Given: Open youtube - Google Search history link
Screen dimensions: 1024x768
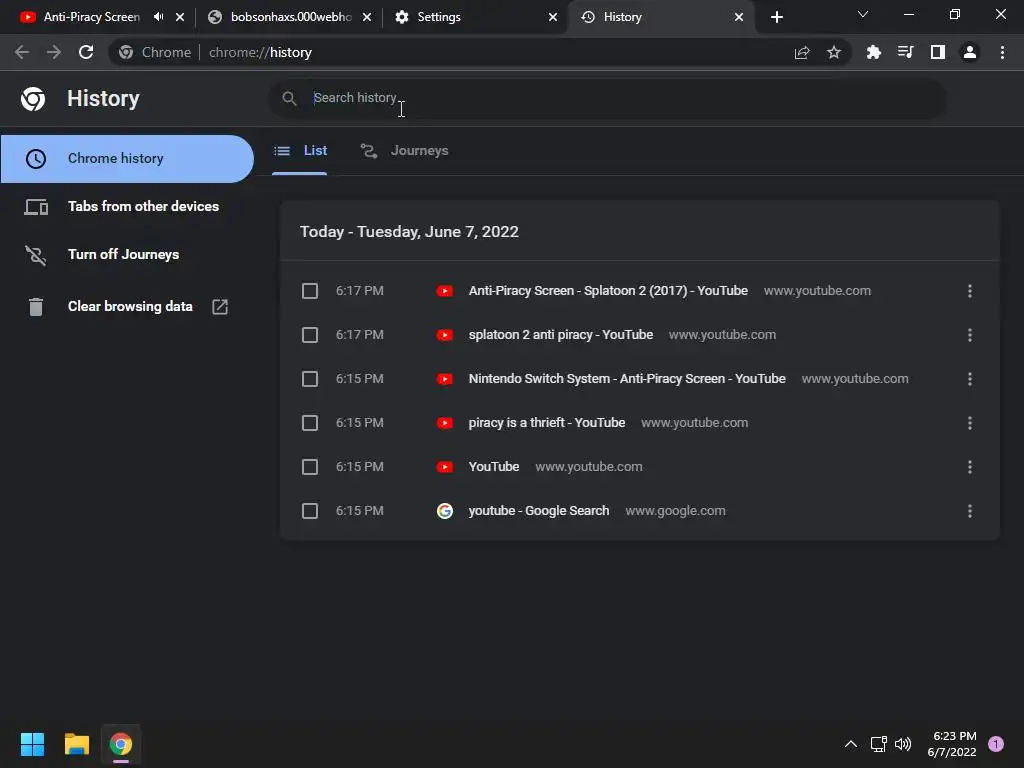Looking at the screenshot, I should (x=539, y=511).
